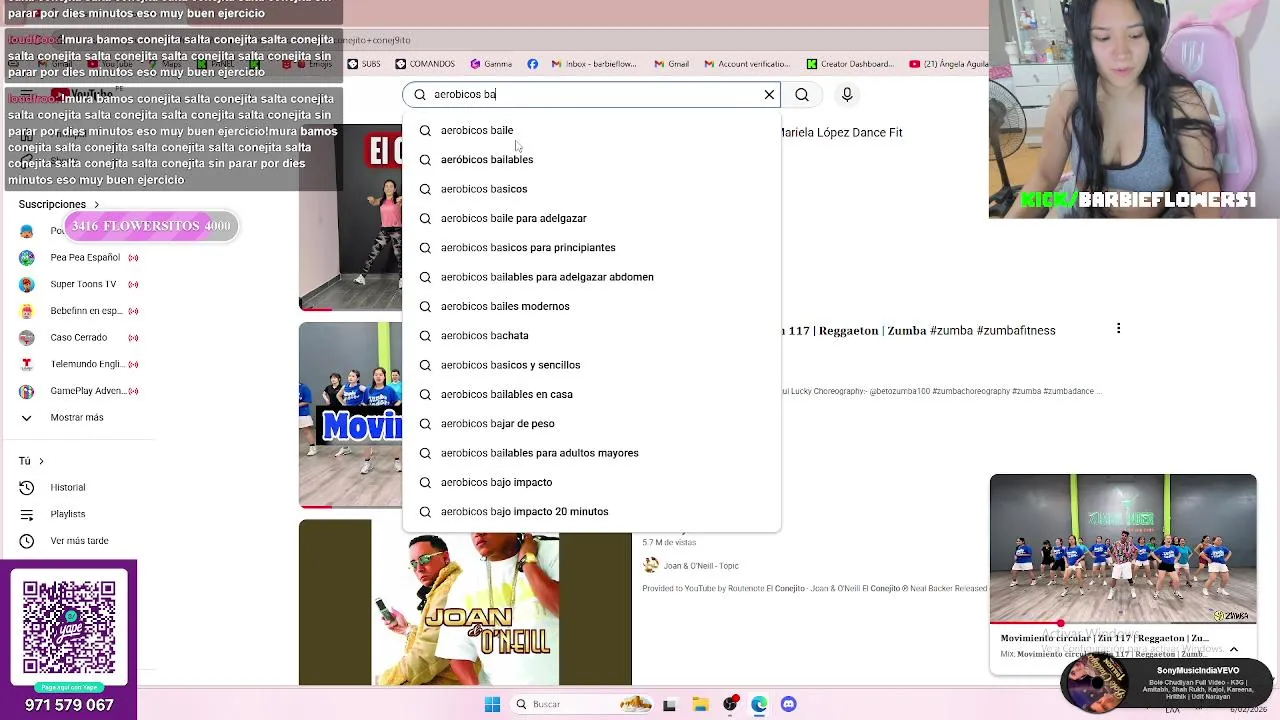Choose suggestion 'aeróbicos bailables'
This screenshot has height=720, width=1280.
pyautogui.click(x=591, y=160)
